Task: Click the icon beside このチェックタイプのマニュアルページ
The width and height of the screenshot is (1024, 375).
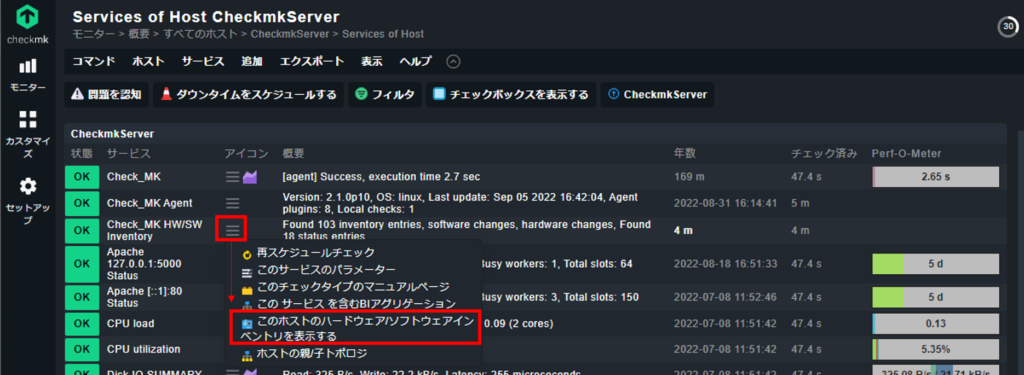Action: [247, 289]
